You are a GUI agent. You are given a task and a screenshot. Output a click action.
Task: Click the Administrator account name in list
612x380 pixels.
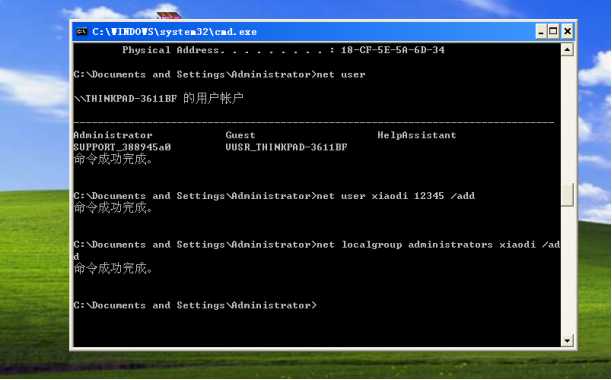(x=113, y=135)
